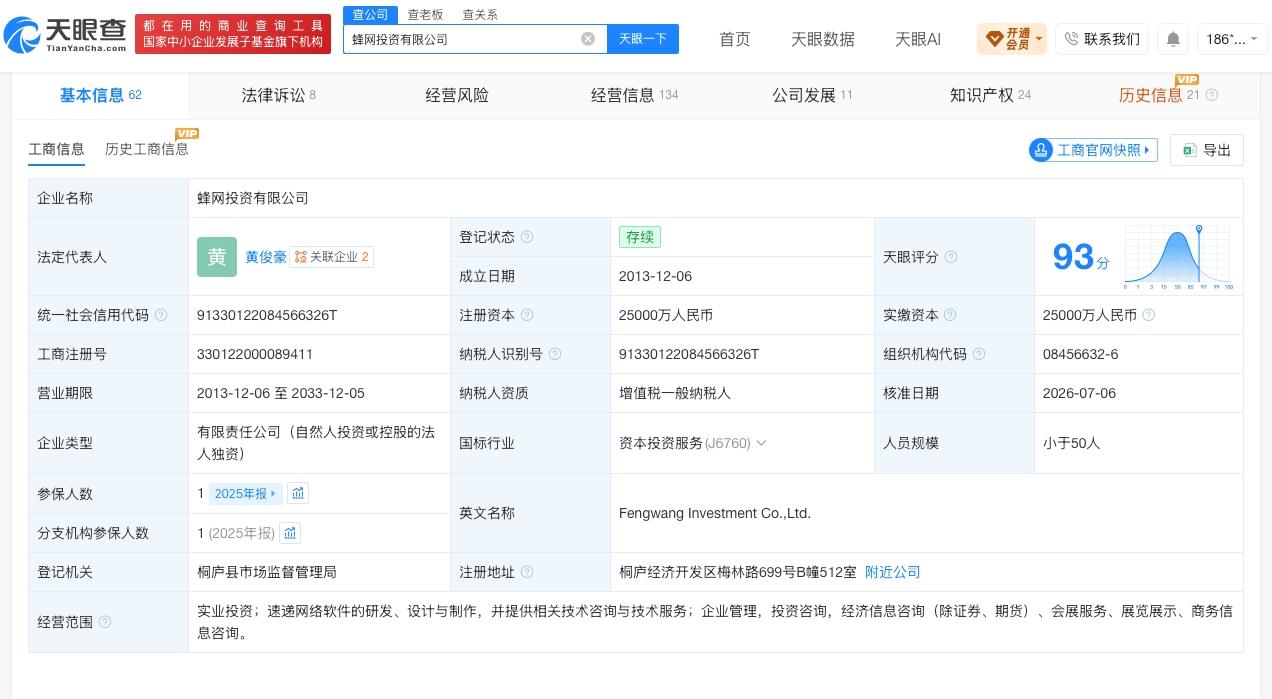The width and height of the screenshot is (1272, 699).
Task: Open 天眼数据 in top navigation
Action: point(823,39)
